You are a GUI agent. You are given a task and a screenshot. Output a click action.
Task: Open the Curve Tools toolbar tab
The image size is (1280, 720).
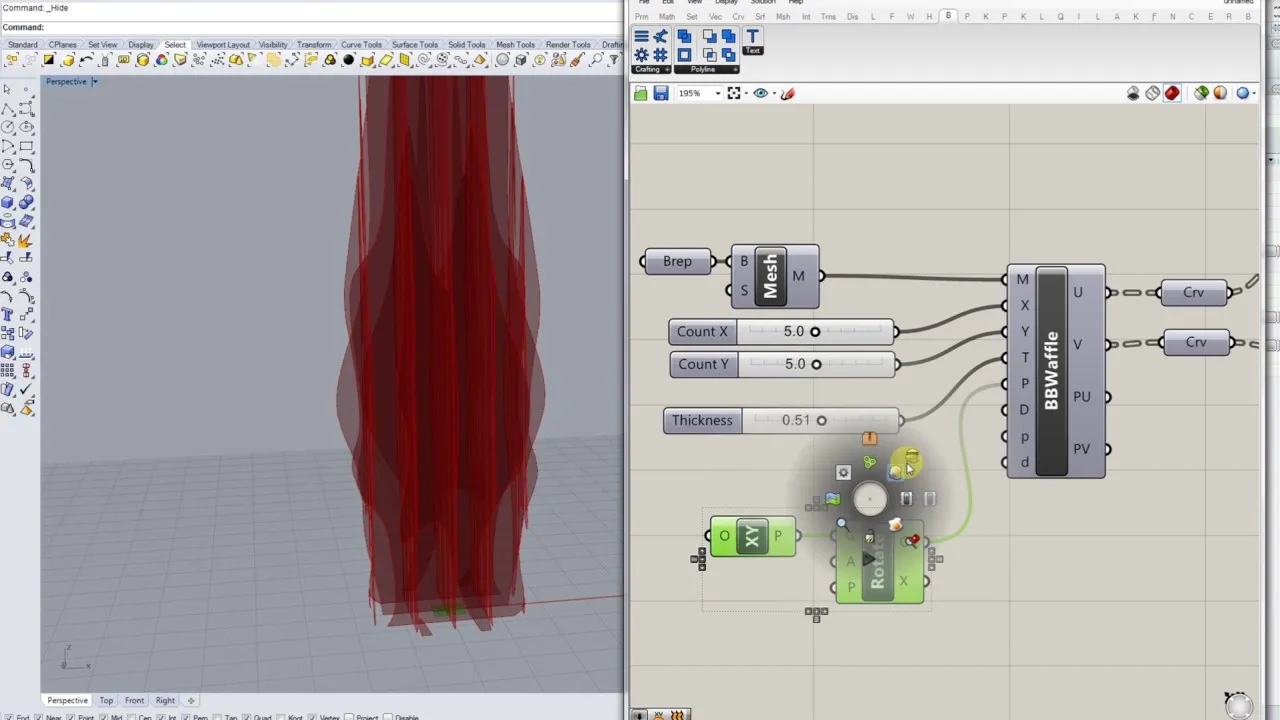tap(361, 45)
